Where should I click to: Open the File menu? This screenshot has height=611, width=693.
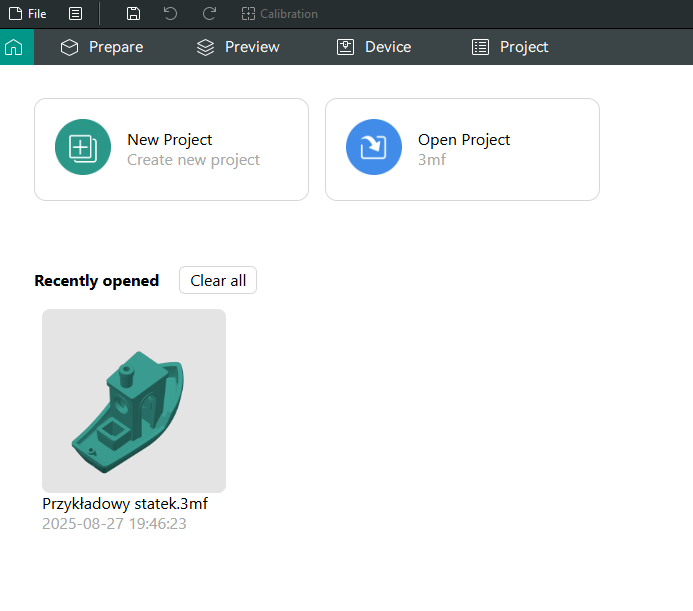(27, 14)
